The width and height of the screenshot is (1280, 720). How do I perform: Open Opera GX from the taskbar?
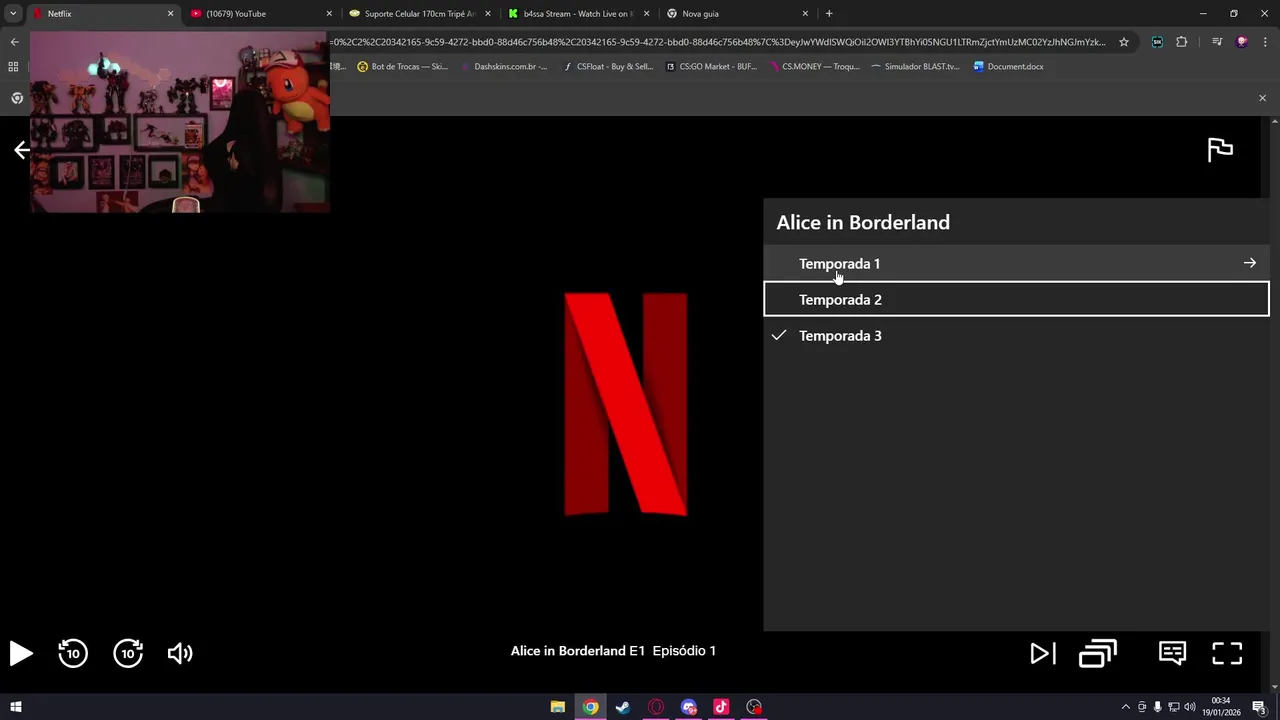click(656, 707)
